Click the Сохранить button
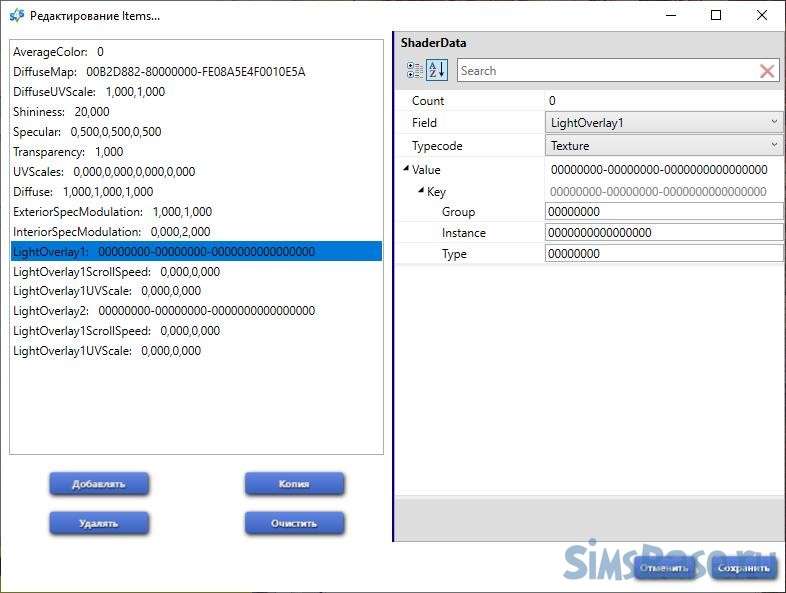 click(744, 569)
